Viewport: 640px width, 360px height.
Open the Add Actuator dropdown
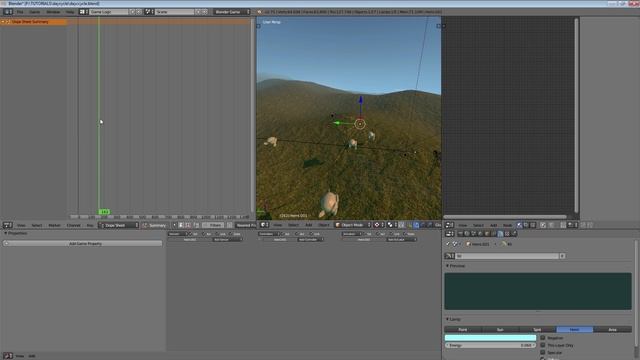pyautogui.click(x=402, y=240)
